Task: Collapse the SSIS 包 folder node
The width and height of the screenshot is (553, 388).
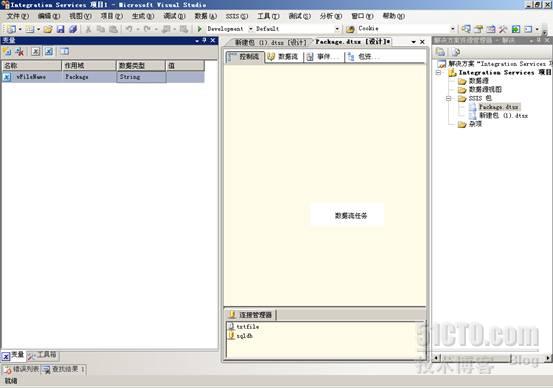Action: pyautogui.click(x=449, y=98)
